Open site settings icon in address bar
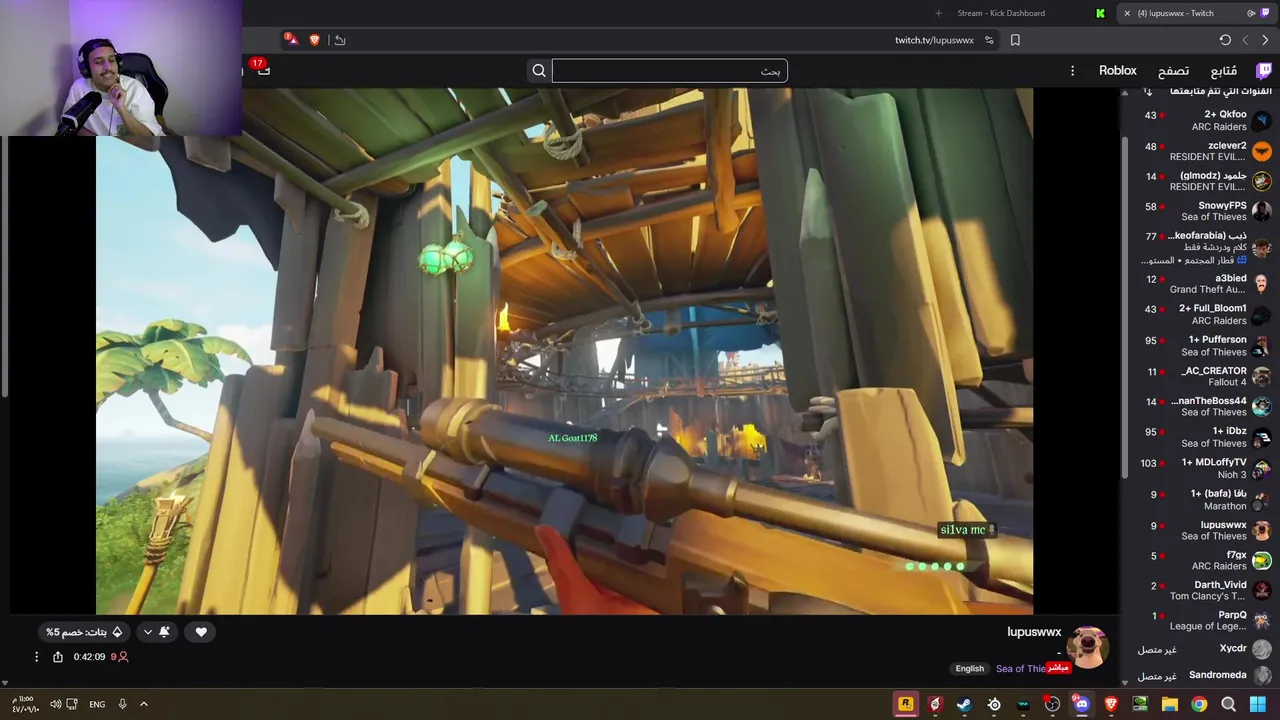 click(989, 40)
